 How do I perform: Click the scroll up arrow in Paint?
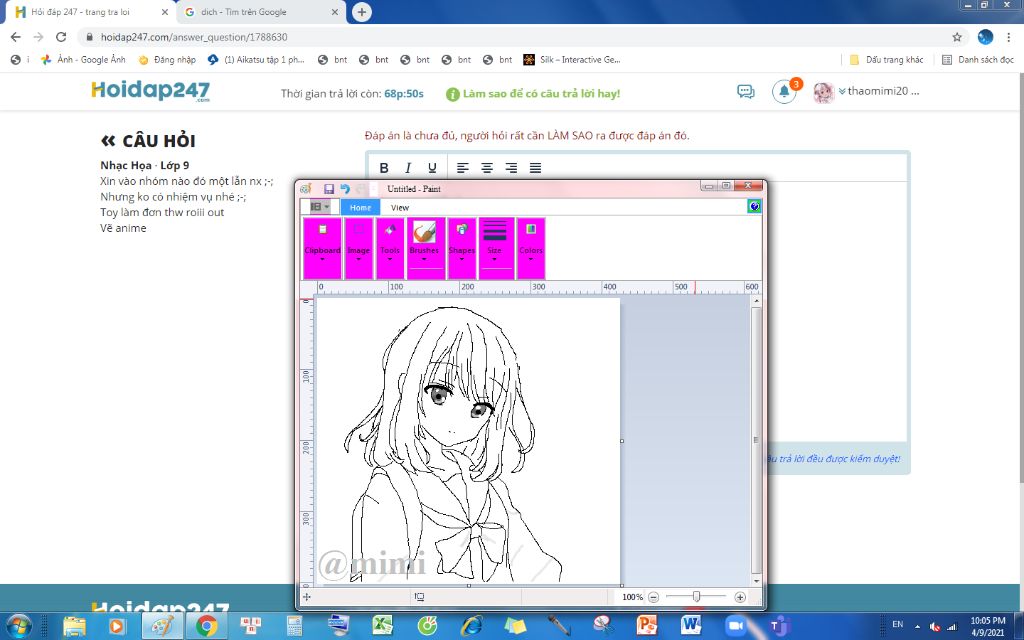click(x=756, y=301)
